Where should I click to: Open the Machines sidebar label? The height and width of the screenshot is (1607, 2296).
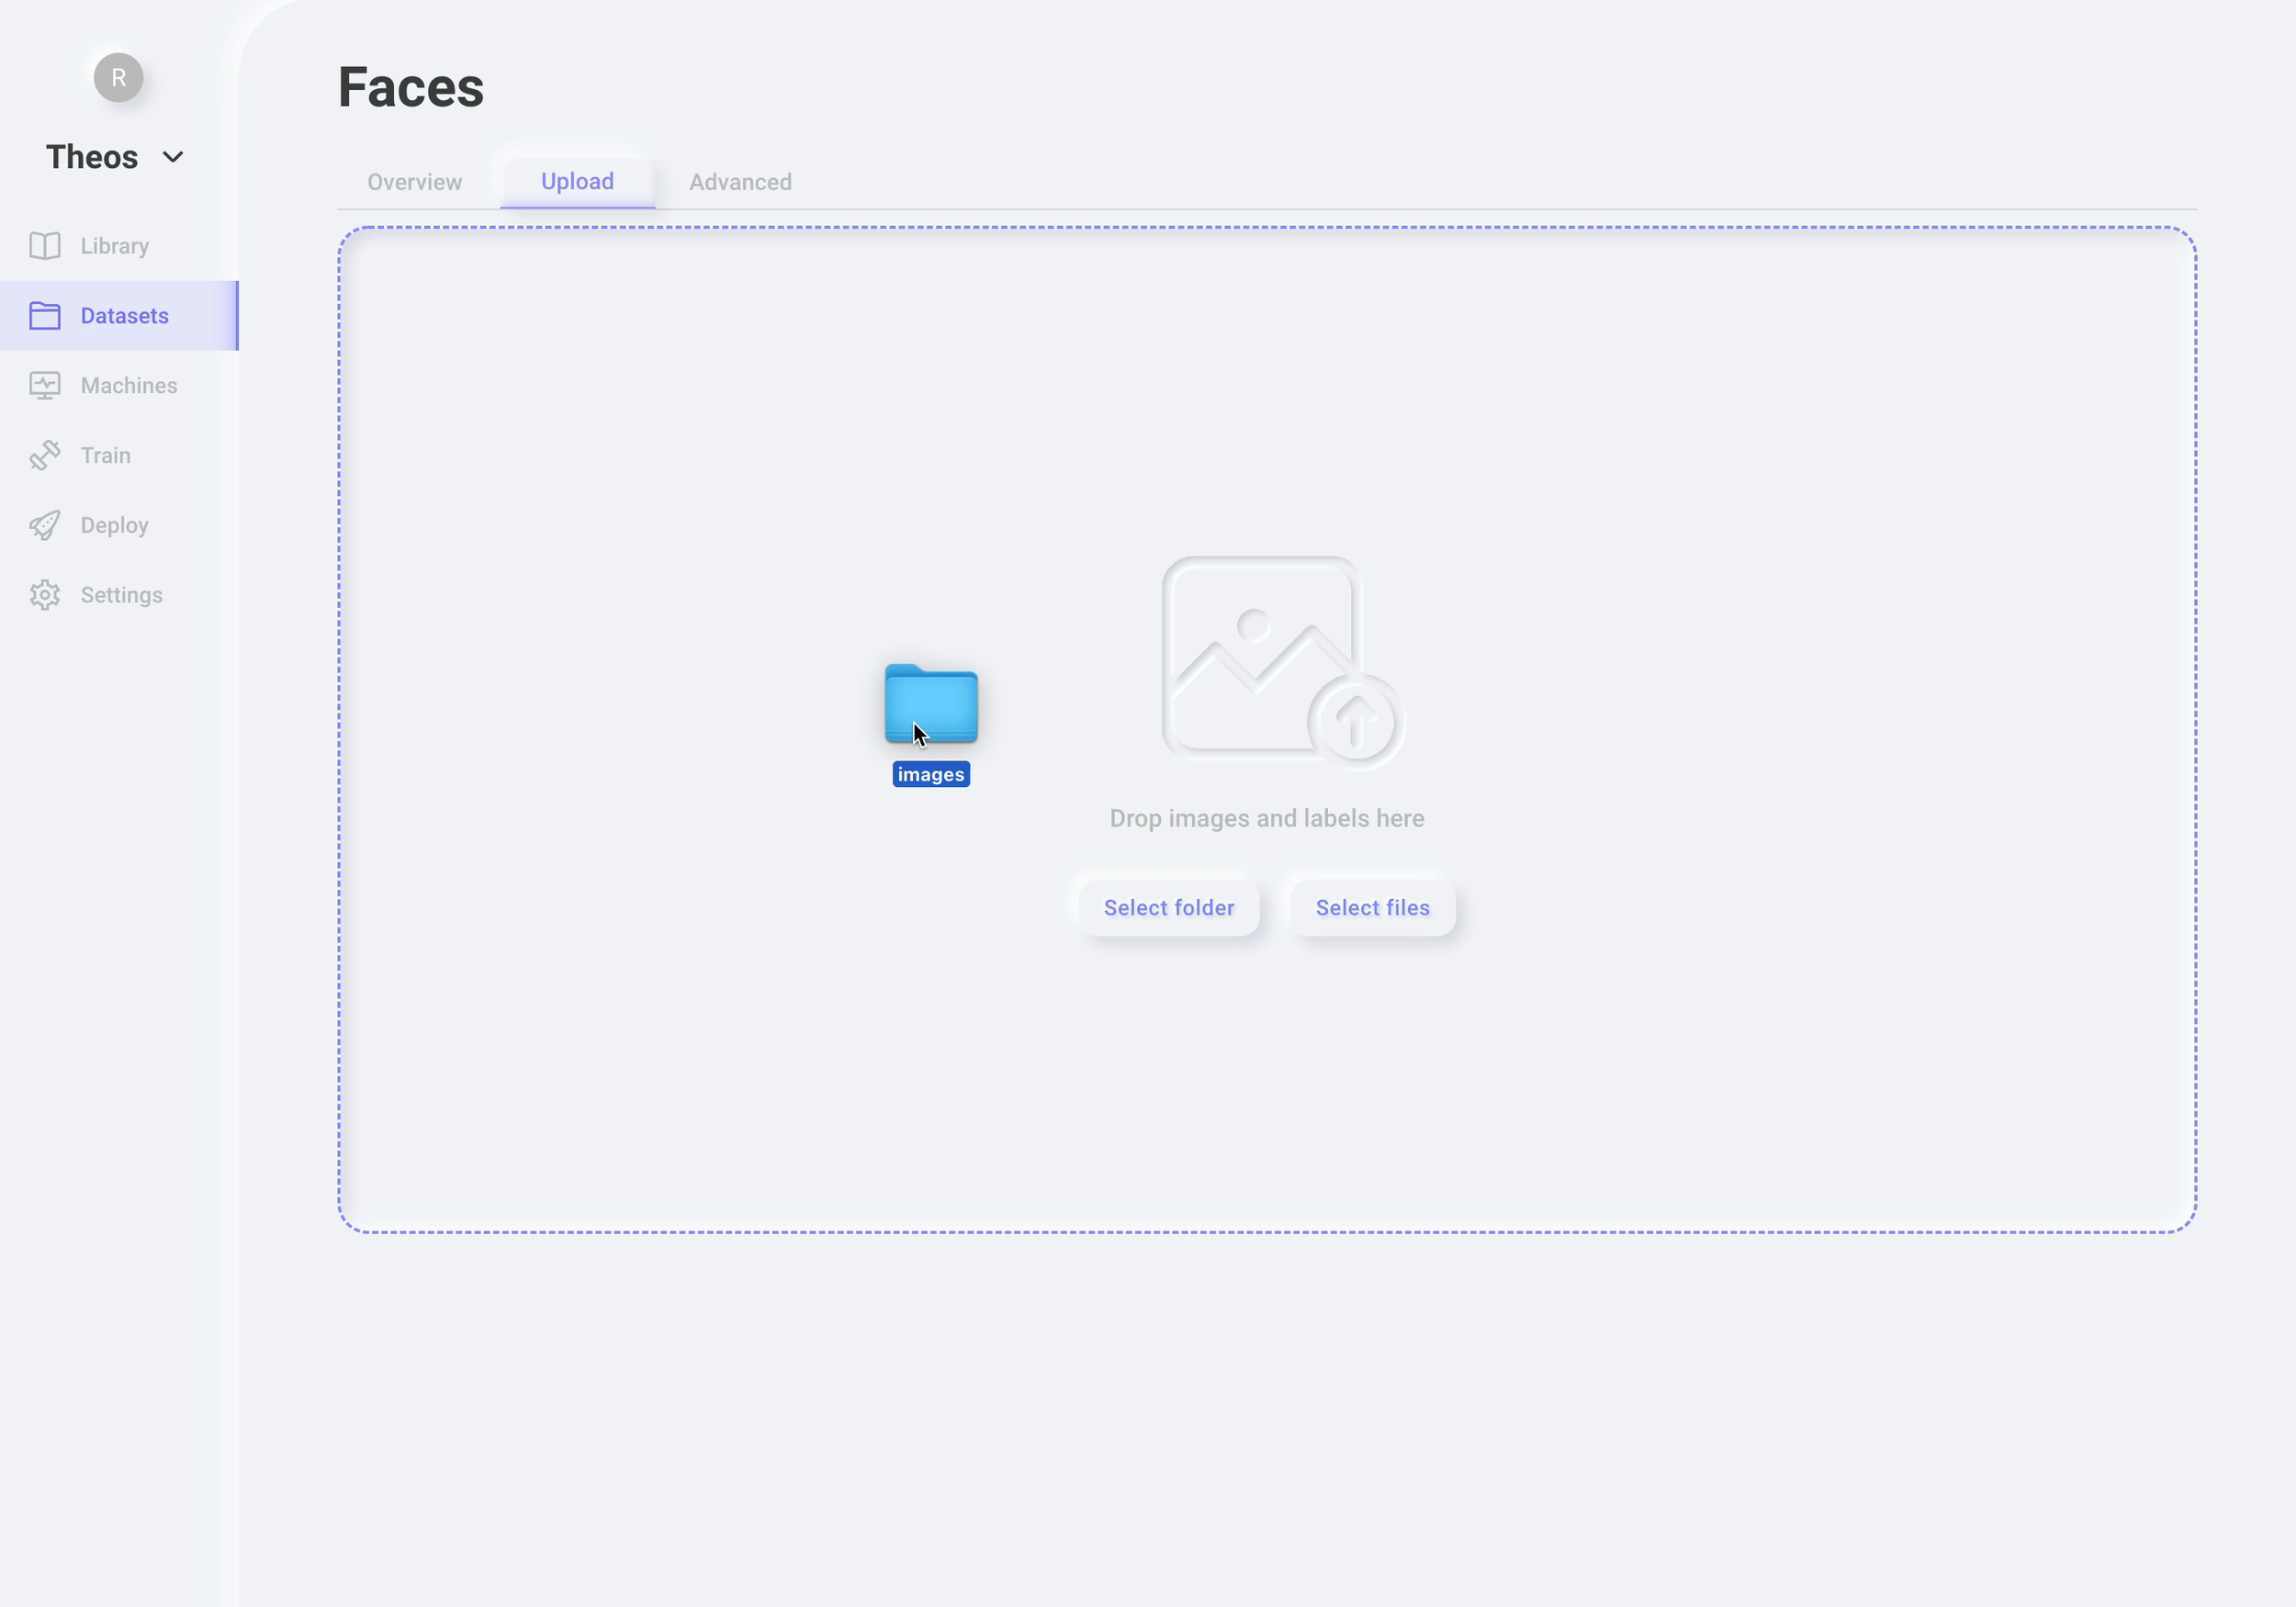(129, 386)
